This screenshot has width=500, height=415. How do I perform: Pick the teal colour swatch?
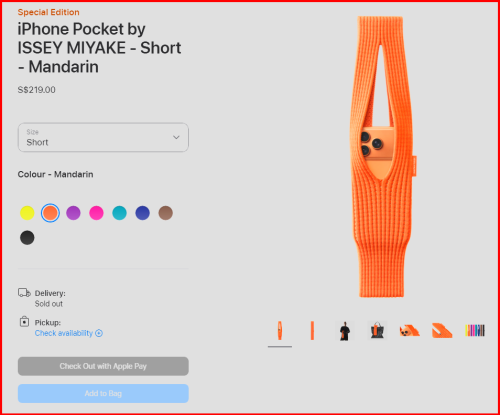pos(119,213)
